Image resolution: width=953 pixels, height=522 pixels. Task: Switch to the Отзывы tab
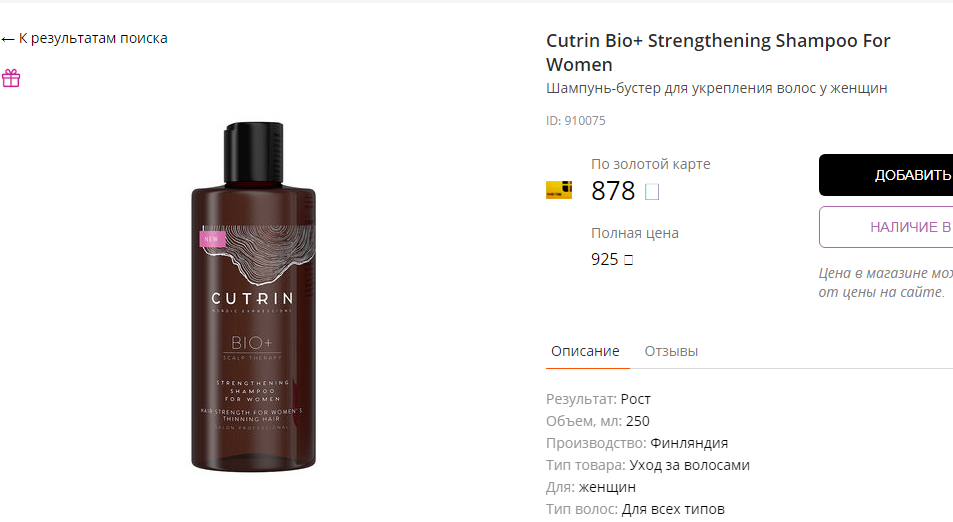coord(671,351)
